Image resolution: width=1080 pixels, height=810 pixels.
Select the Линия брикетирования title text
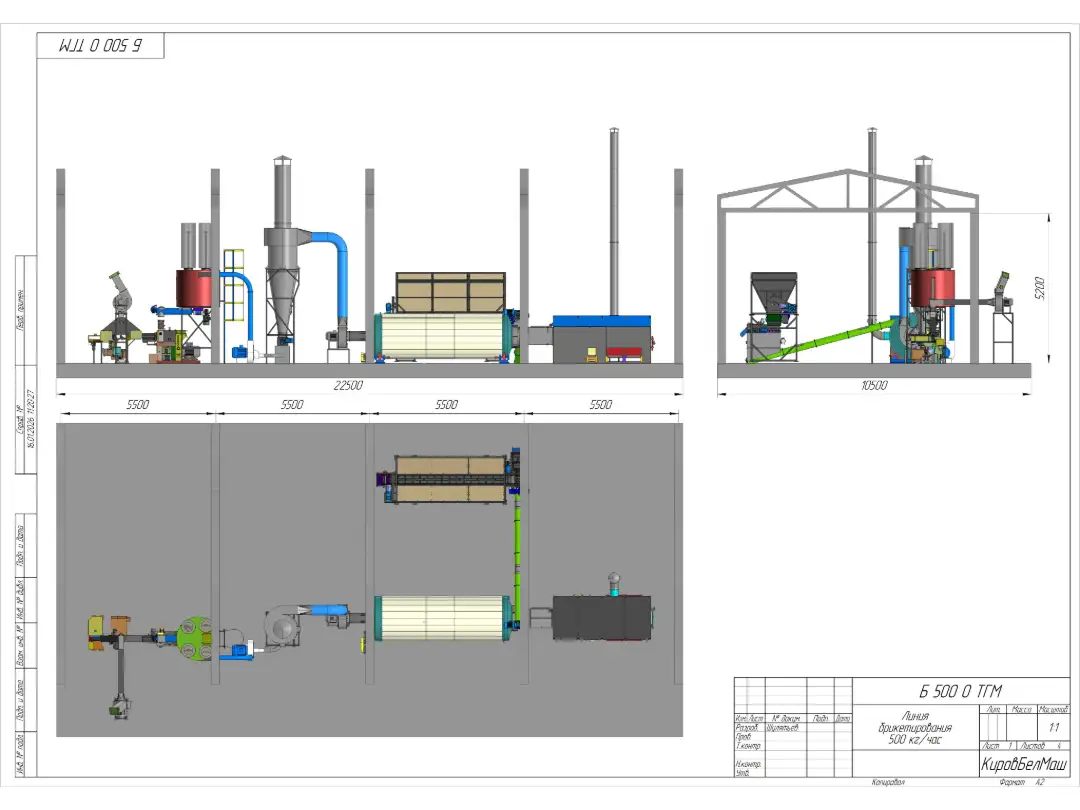click(915, 728)
